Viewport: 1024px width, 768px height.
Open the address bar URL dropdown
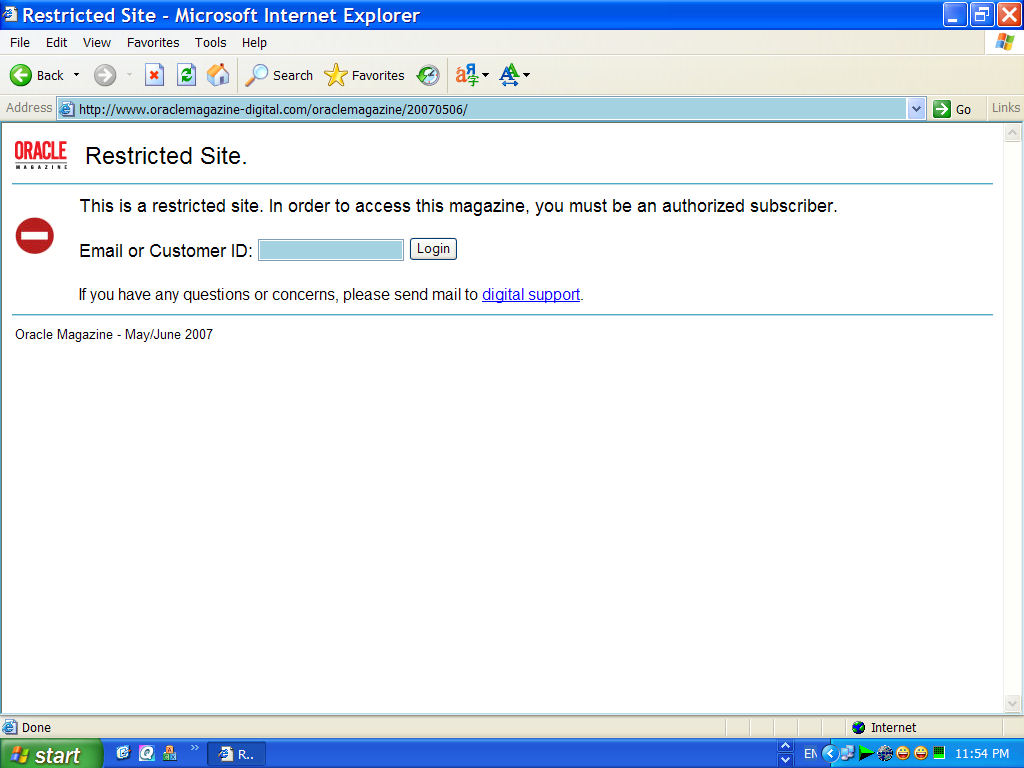click(917, 109)
